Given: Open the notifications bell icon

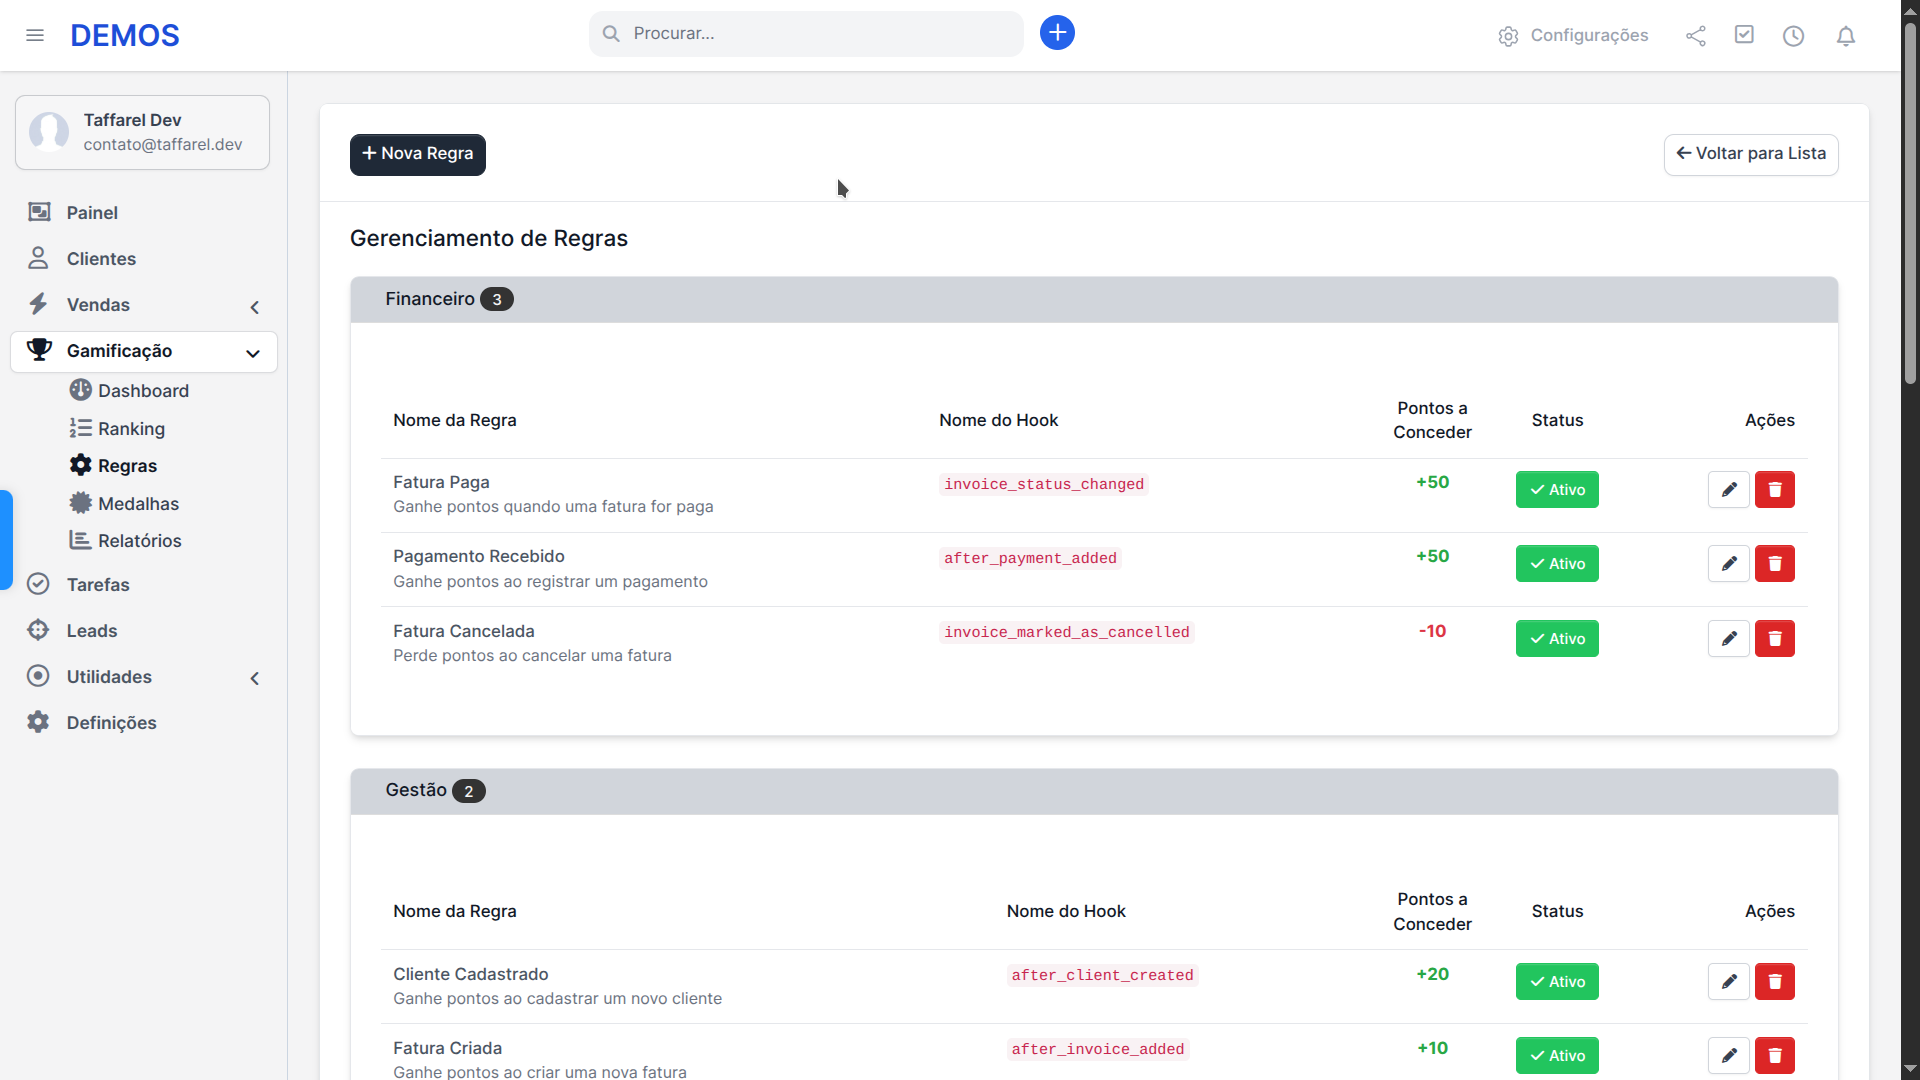Looking at the screenshot, I should click(x=1845, y=35).
